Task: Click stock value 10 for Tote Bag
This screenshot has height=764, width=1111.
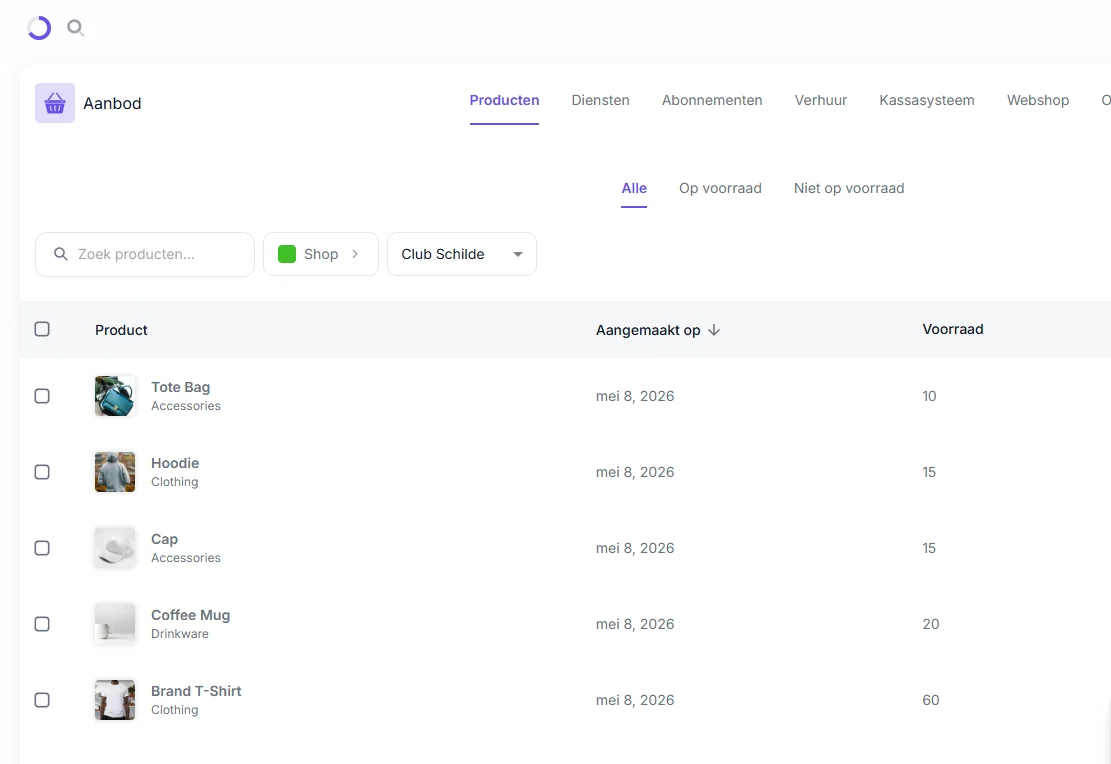Action: pos(929,396)
